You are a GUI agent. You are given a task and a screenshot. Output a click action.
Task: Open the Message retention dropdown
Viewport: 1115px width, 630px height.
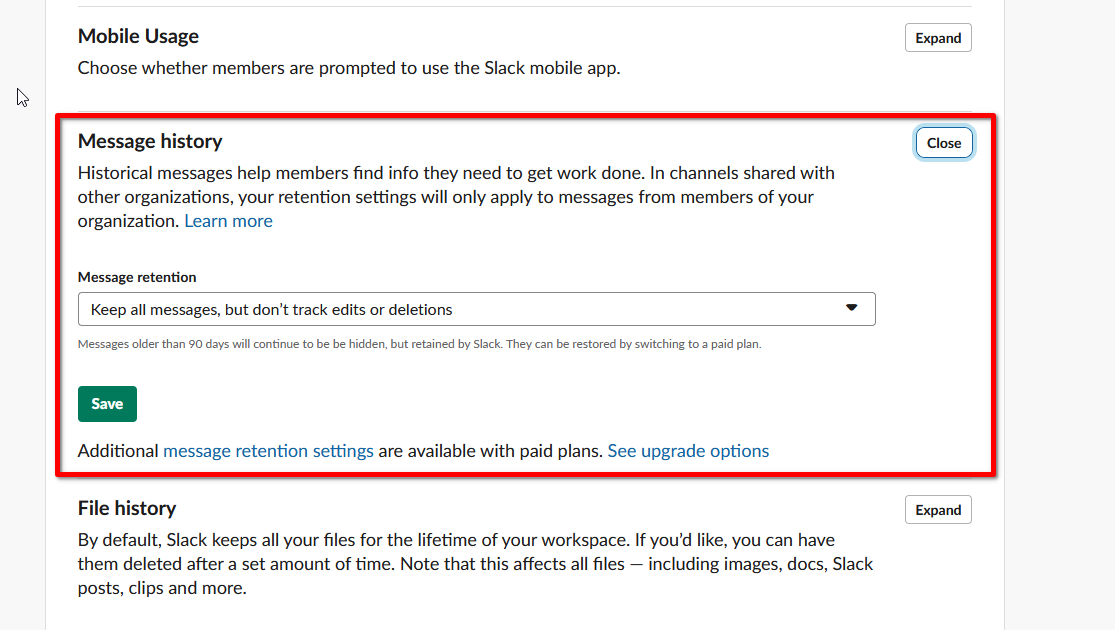coord(476,309)
